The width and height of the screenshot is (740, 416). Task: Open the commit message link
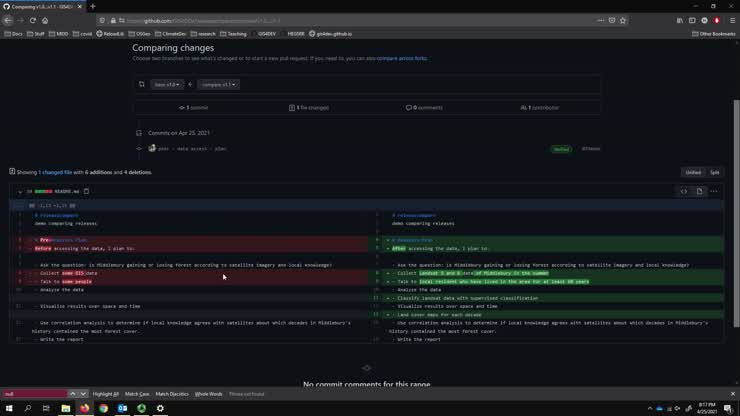pyautogui.click(x=192, y=149)
